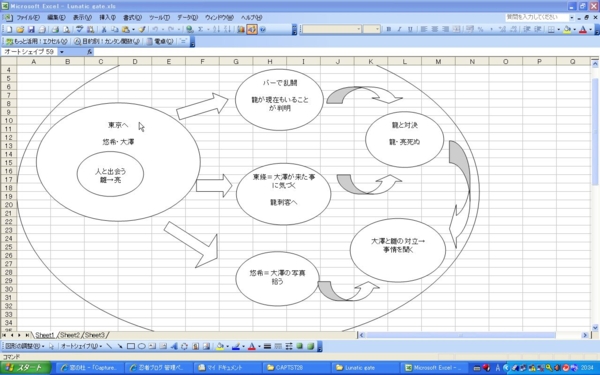Screen dimensions: 600x375
Task: Click the 電卓 toolbar button
Action: tap(160, 41)
